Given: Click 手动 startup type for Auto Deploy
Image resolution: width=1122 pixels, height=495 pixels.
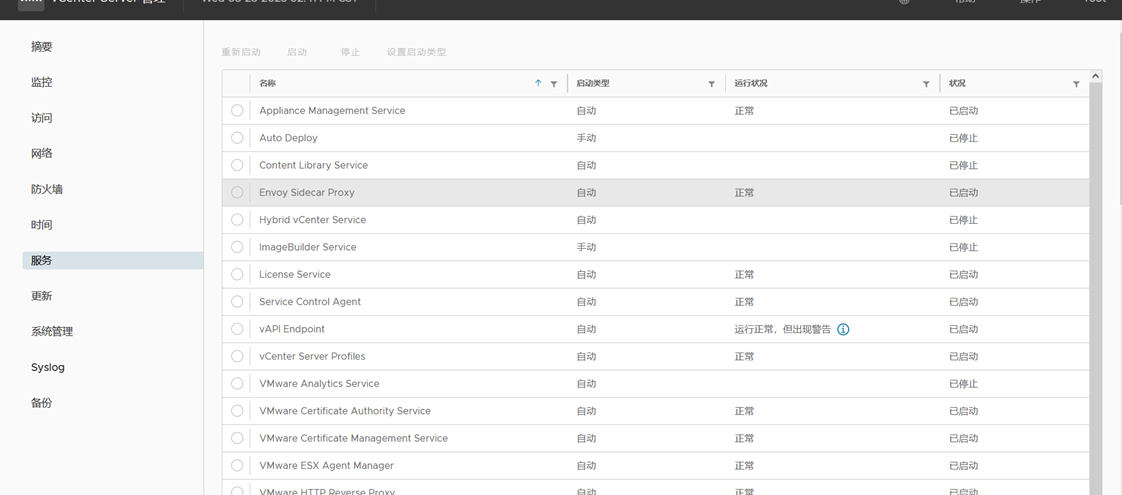Looking at the screenshot, I should pos(586,138).
